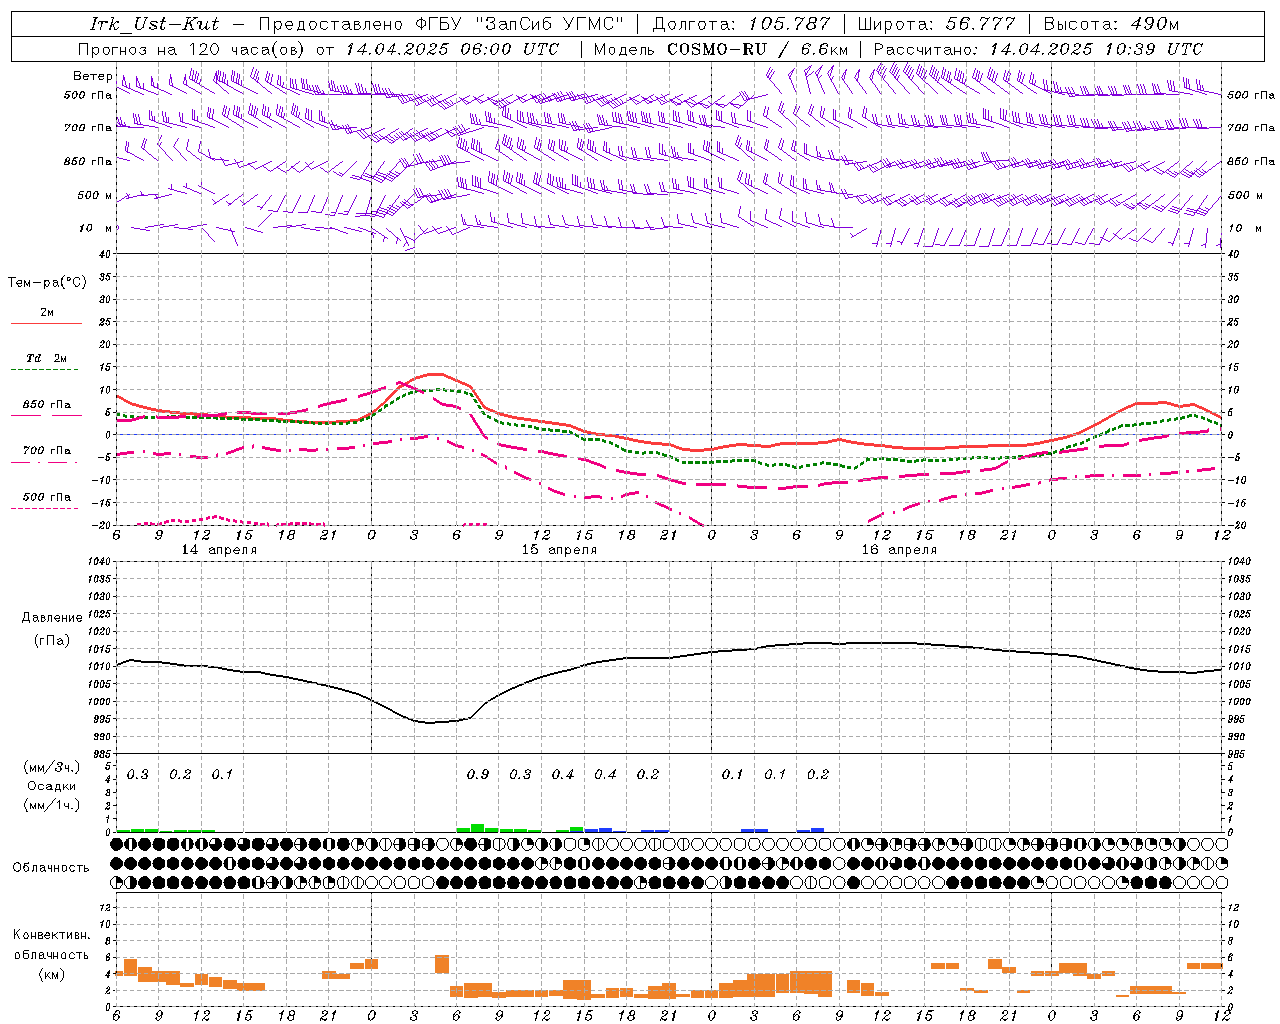Click the Осадки panel label
Screen dimensions: 1280x1024
point(52,786)
